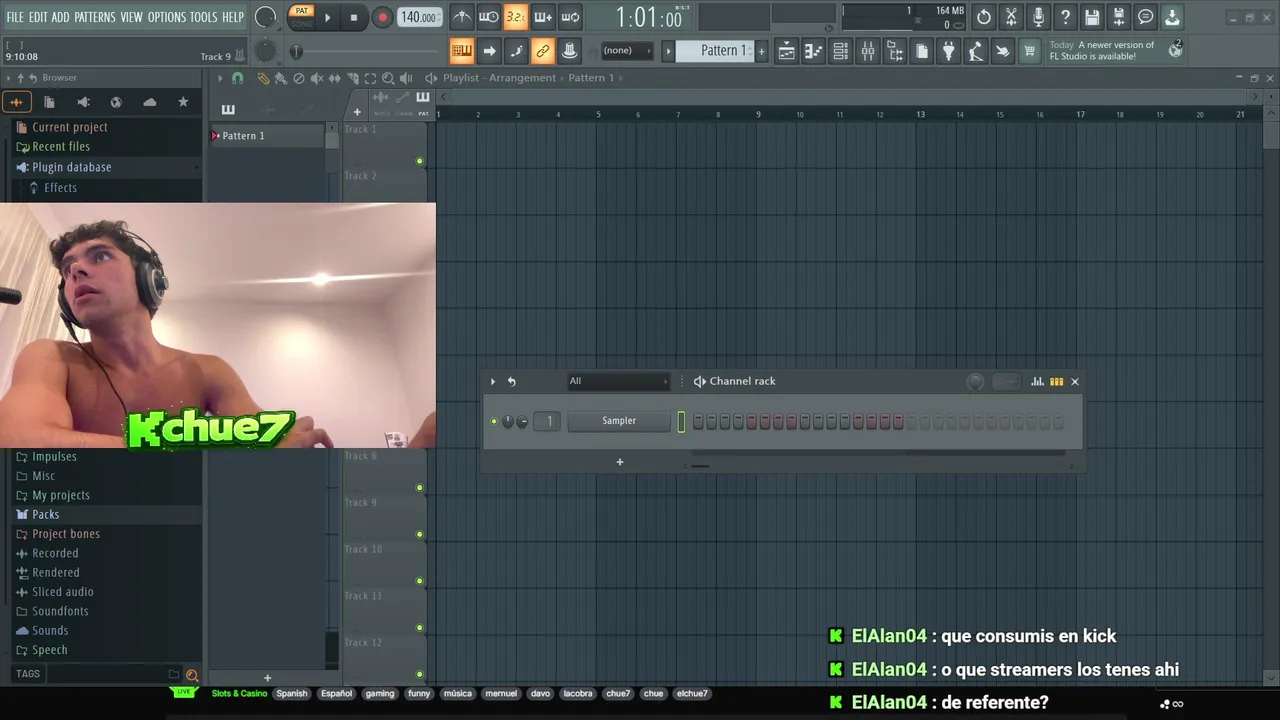Click the shopping cart content library icon
Screen dimensions: 1280x720
[x=1029, y=51]
